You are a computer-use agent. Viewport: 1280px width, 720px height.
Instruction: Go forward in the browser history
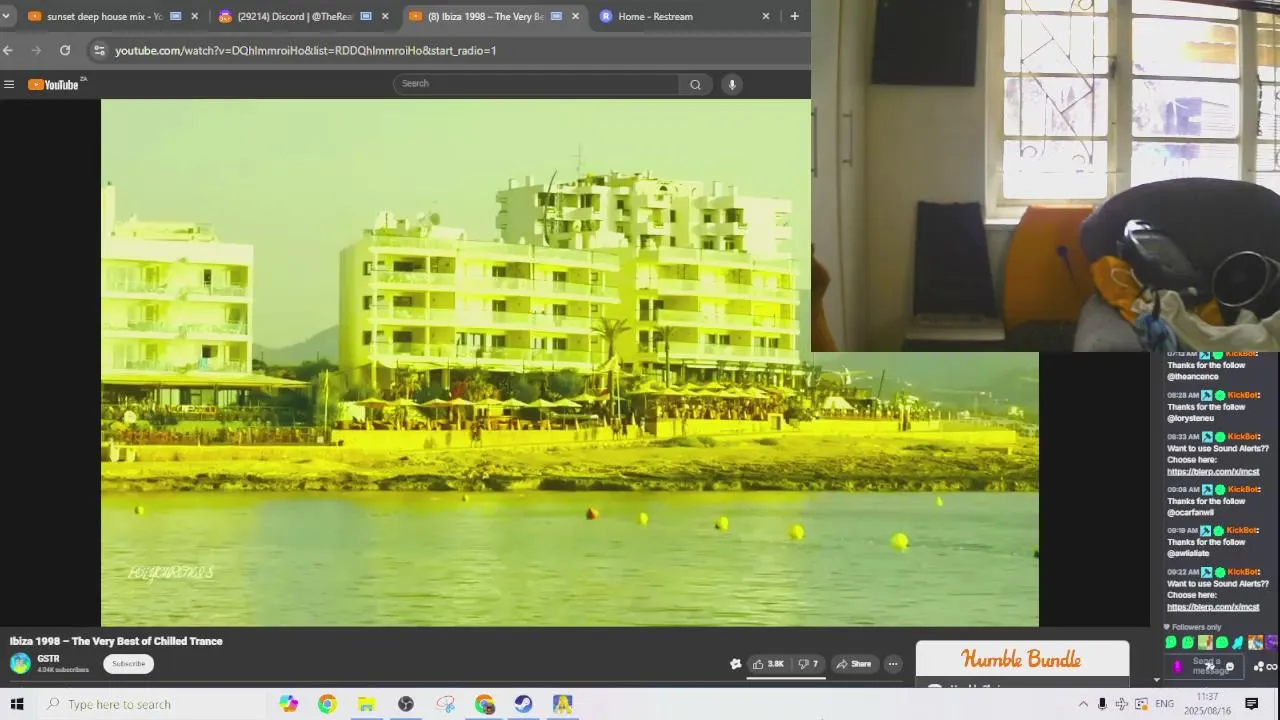37,50
